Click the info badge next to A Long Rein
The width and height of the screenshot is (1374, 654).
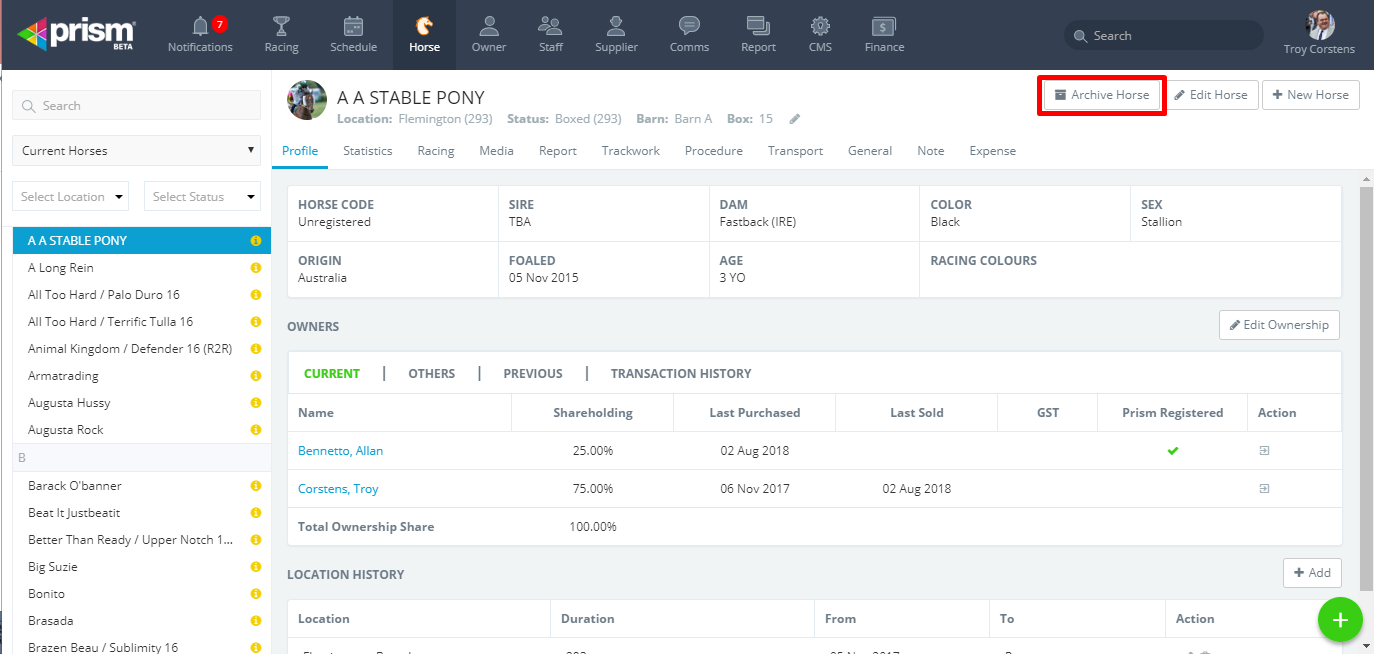[x=255, y=268]
